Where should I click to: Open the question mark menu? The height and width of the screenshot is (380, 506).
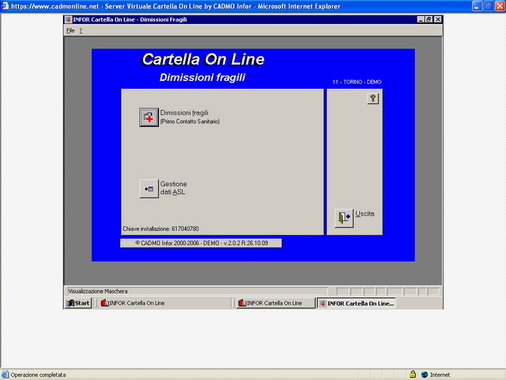pos(81,31)
